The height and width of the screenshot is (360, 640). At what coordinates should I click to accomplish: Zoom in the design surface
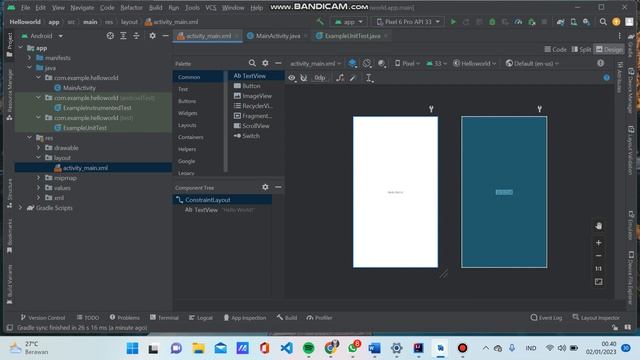[x=598, y=243]
